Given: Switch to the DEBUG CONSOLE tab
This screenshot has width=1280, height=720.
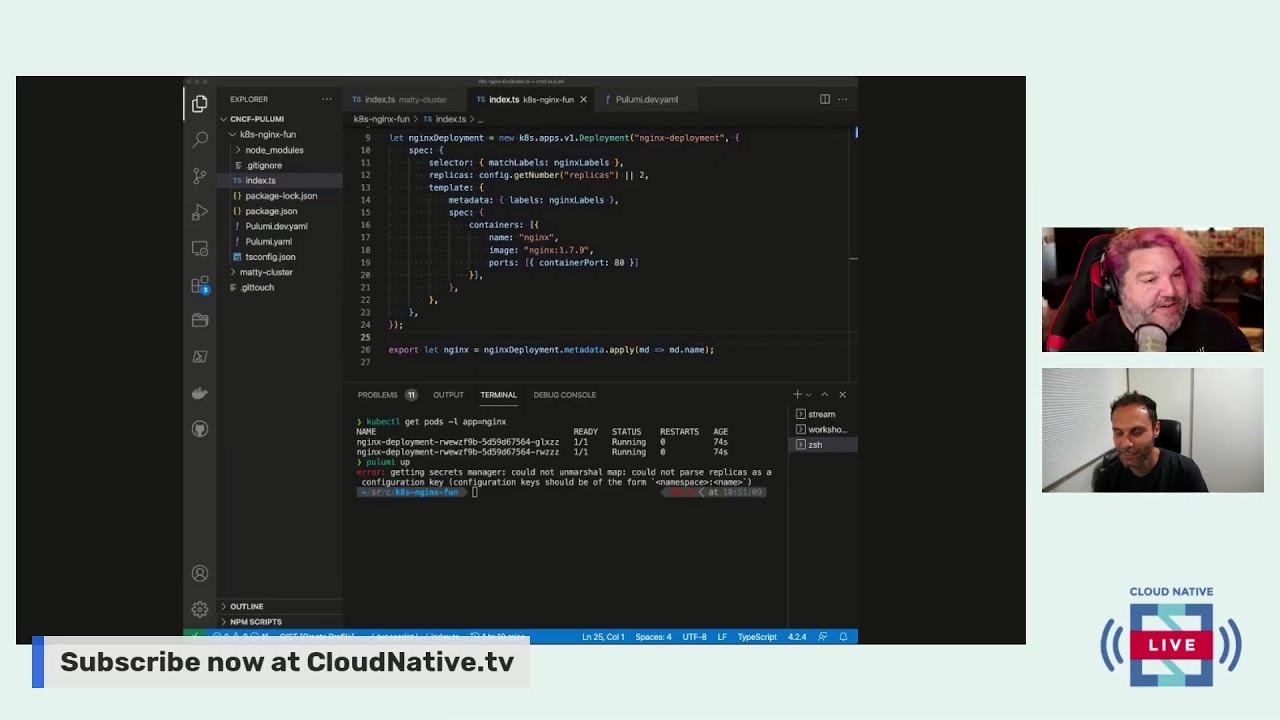Looking at the screenshot, I should [x=564, y=394].
